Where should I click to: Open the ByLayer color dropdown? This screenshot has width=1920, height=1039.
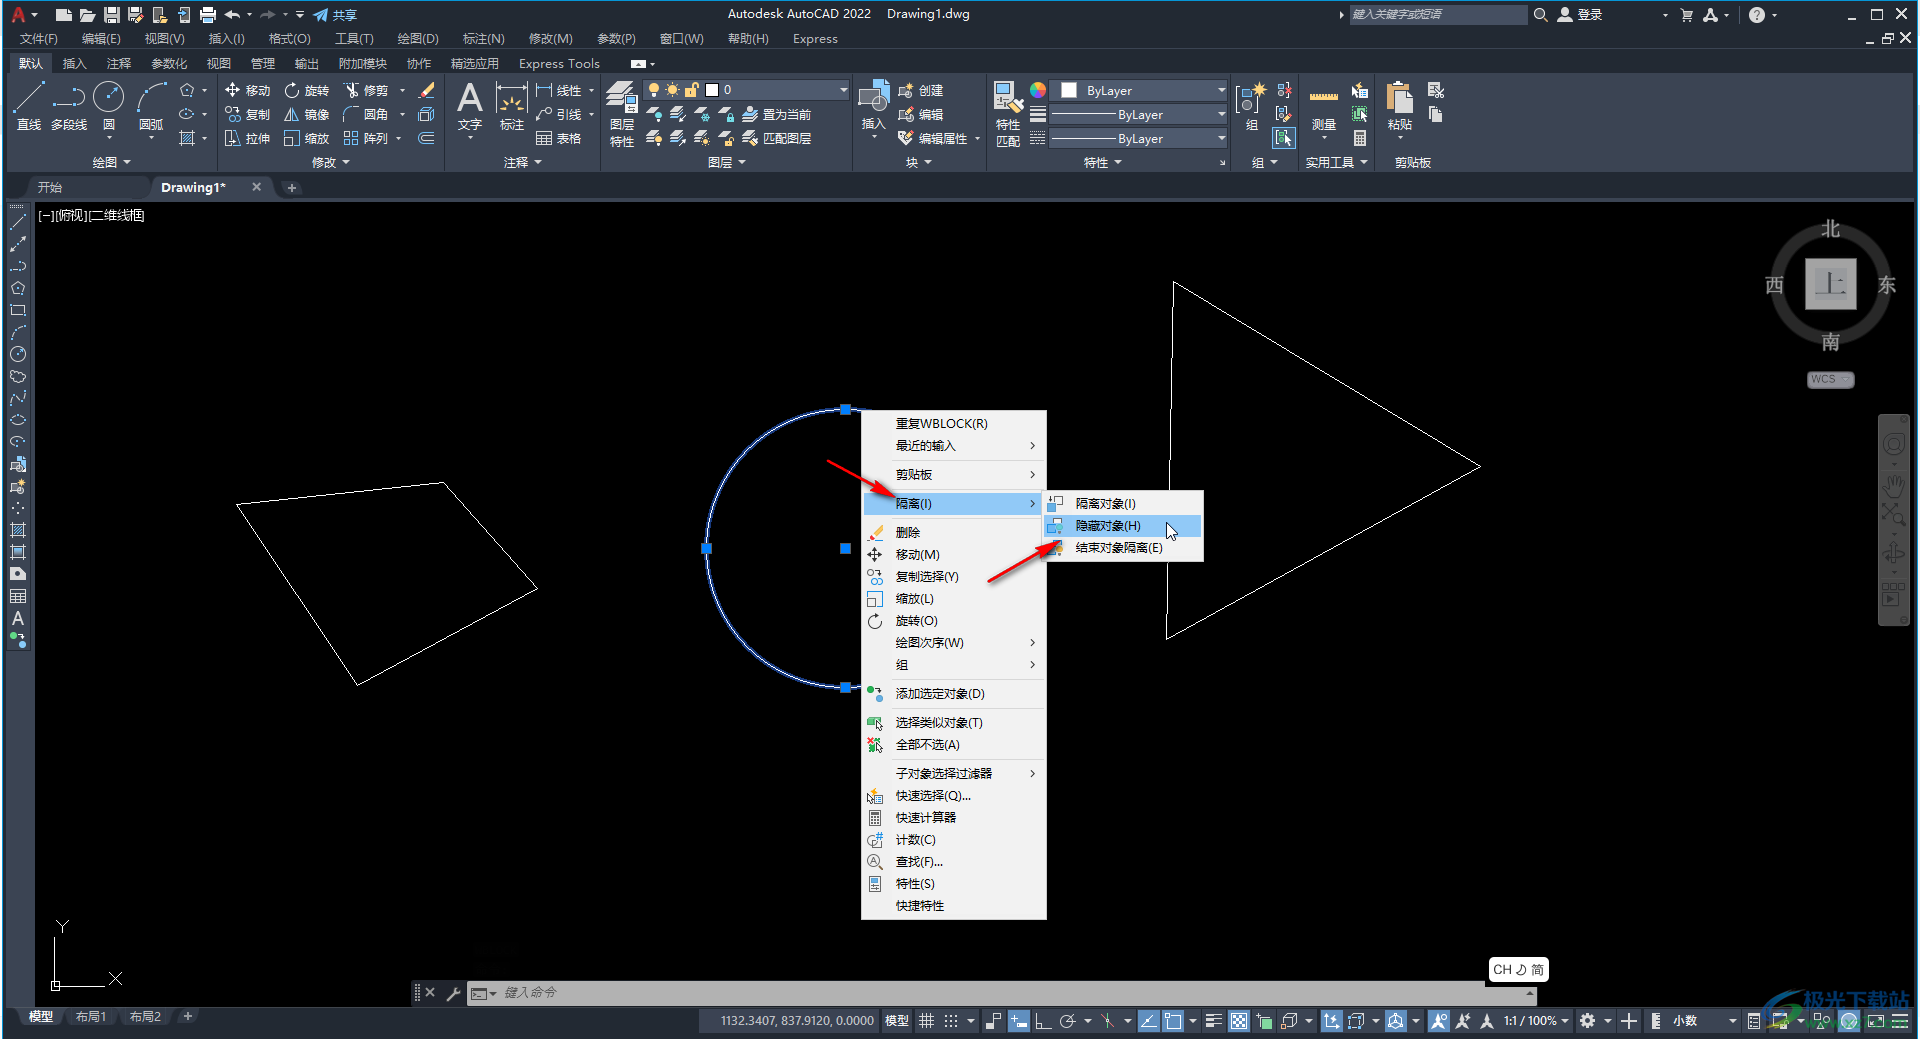[x=1221, y=90]
